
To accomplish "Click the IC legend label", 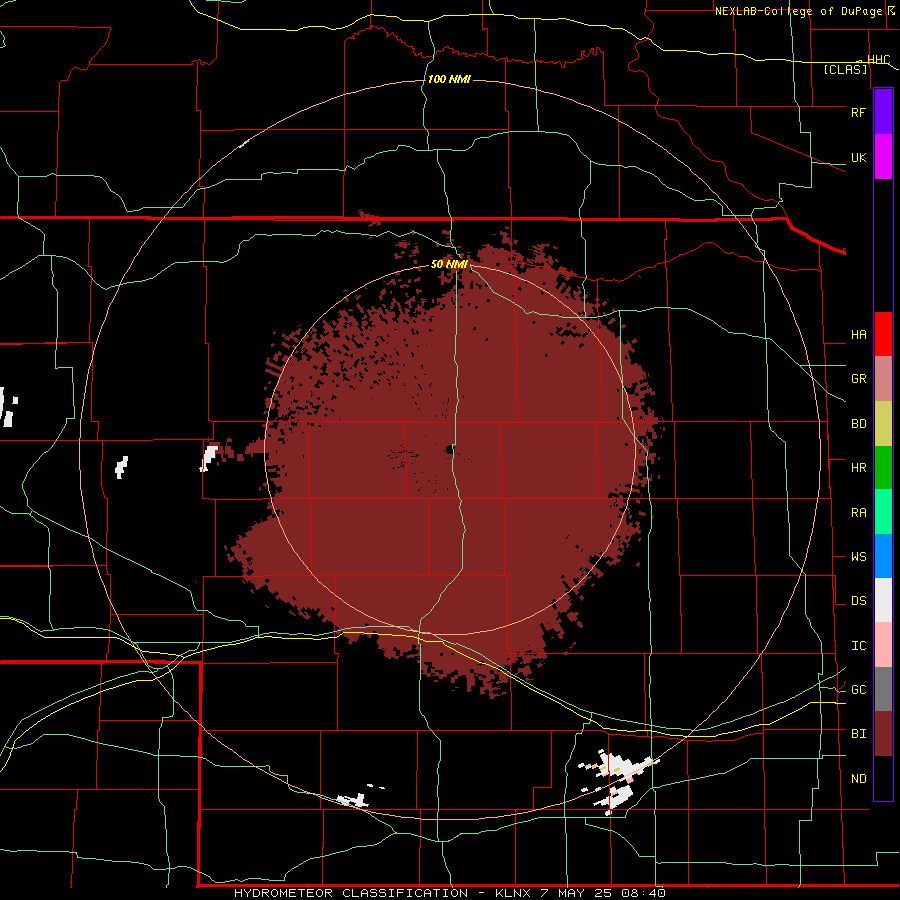I will 858,646.
